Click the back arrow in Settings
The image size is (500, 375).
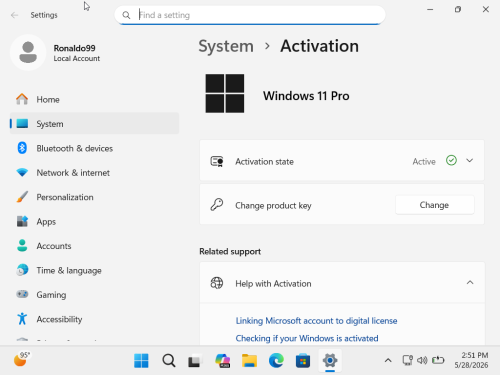point(14,15)
